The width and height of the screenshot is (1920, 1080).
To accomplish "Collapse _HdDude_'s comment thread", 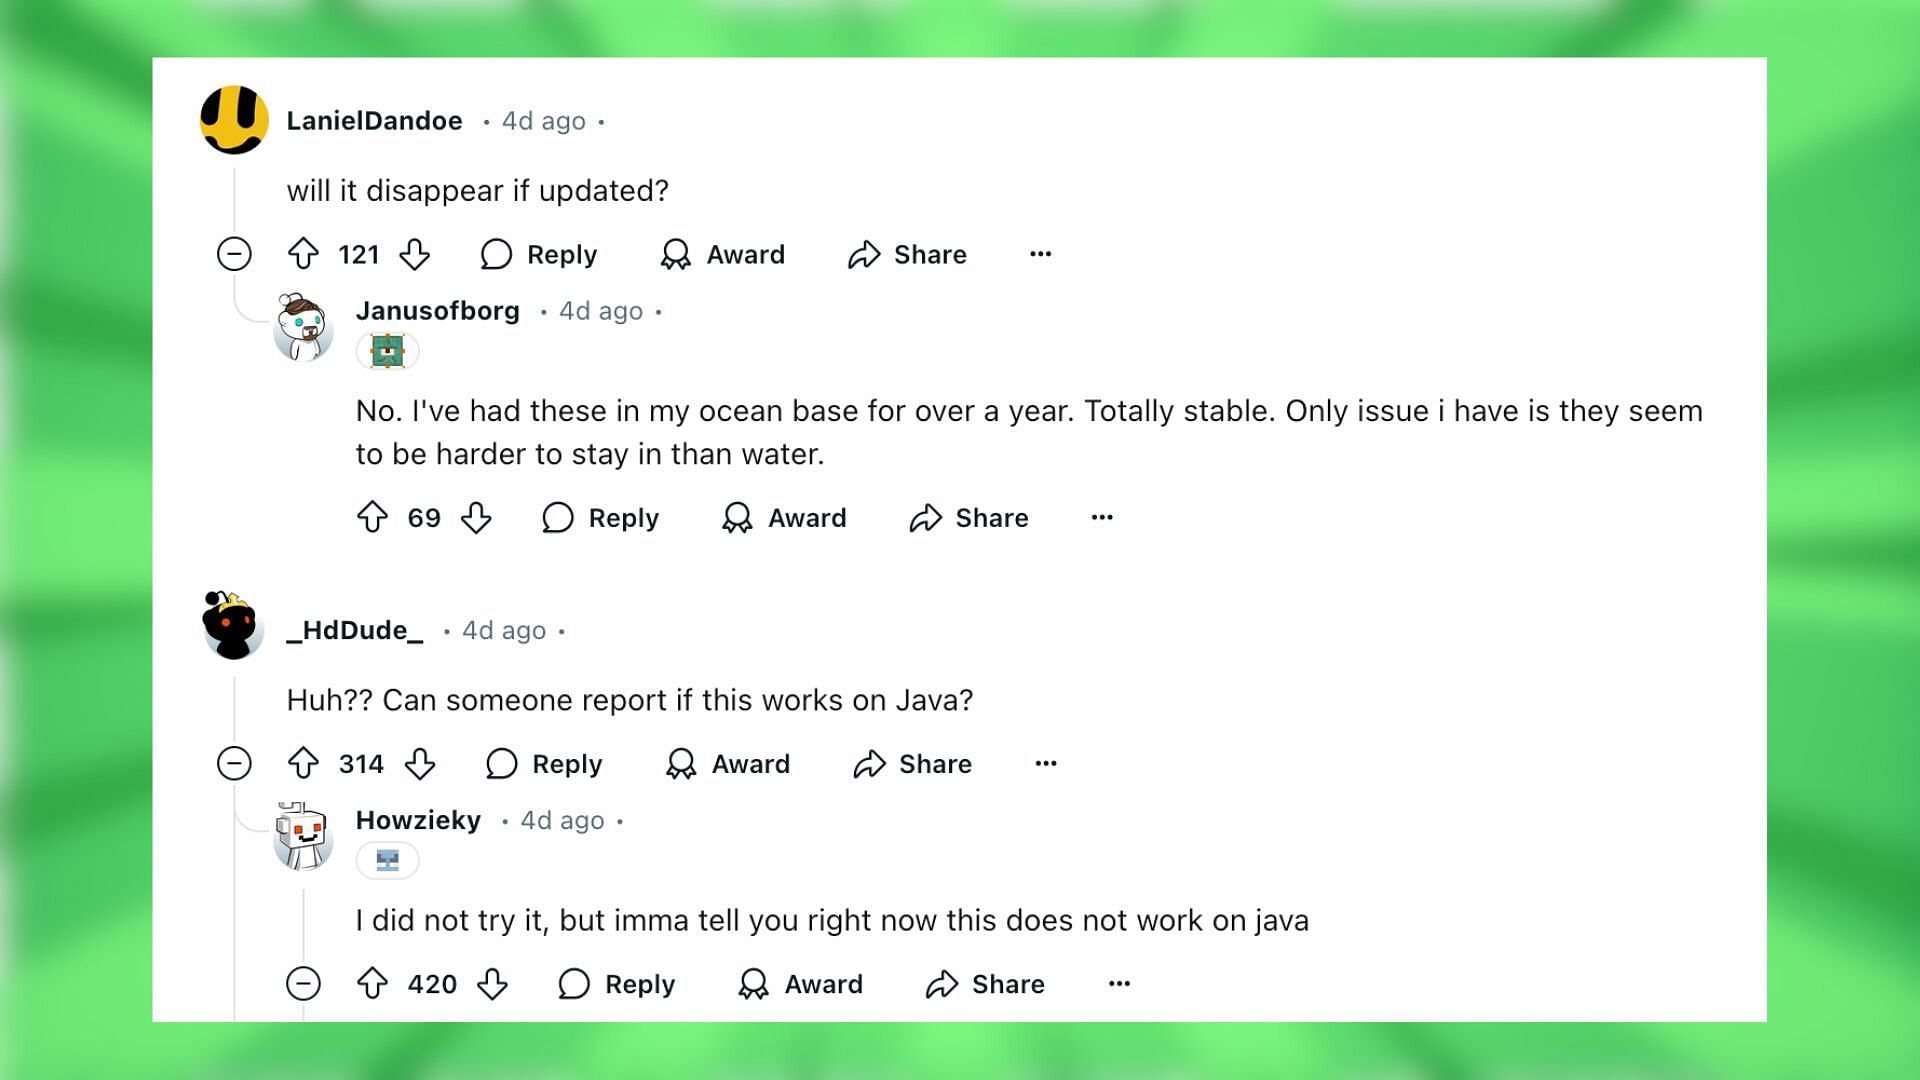I will click(237, 764).
